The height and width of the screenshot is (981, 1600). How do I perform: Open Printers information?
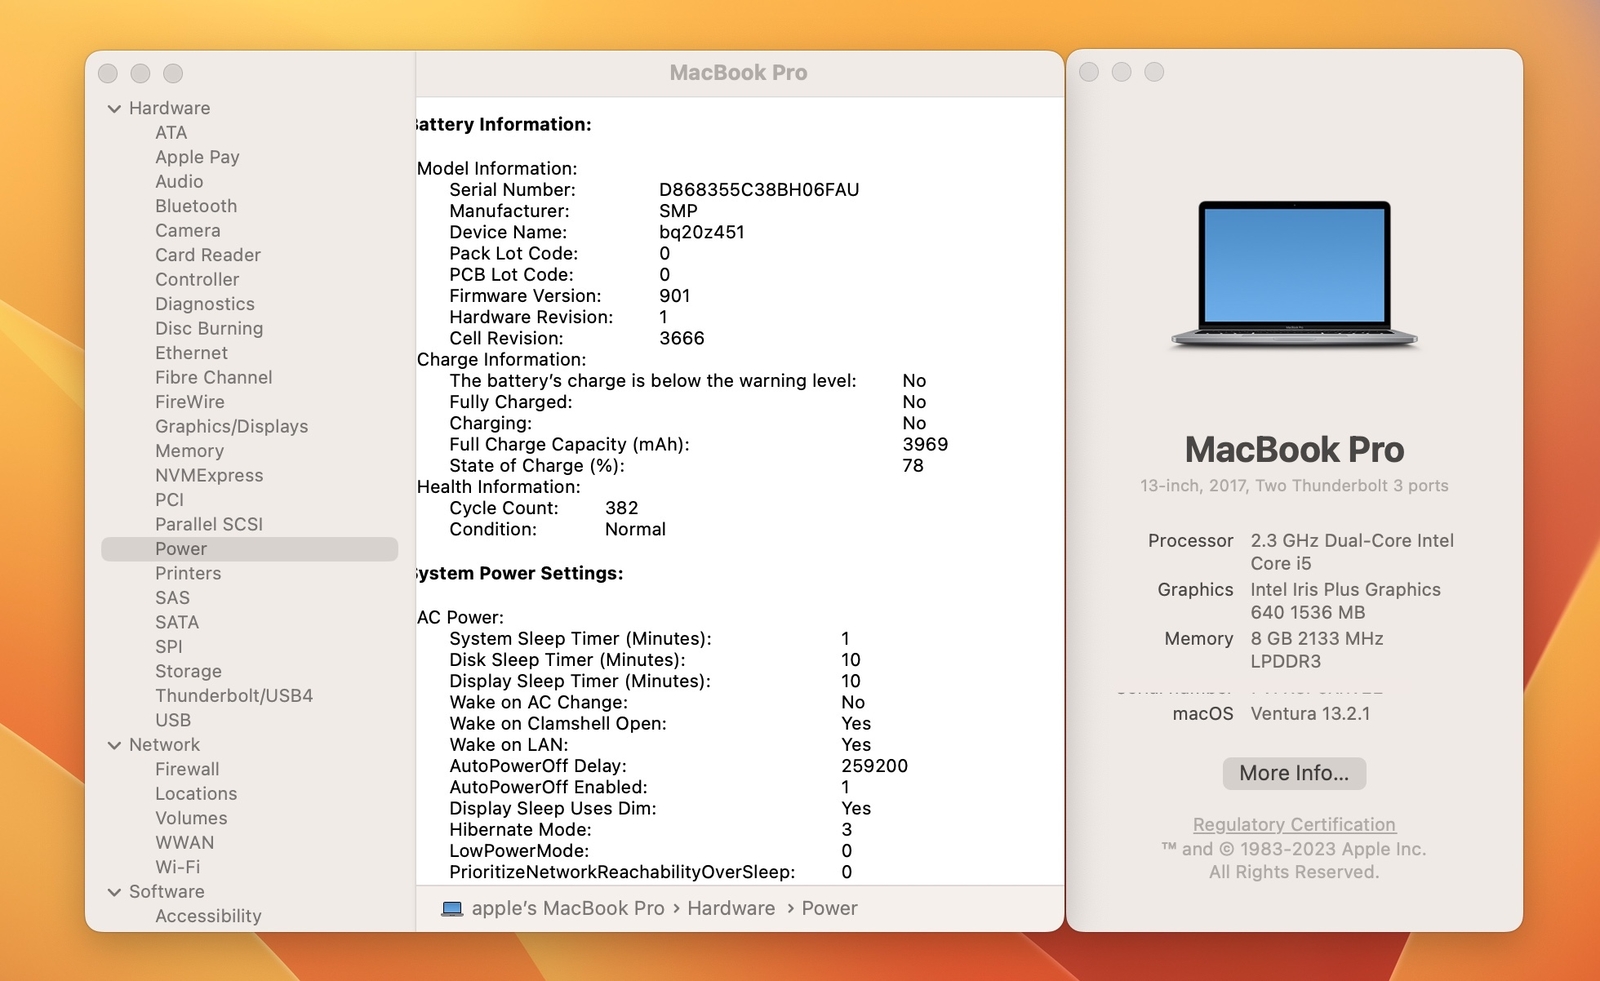point(188,574)
